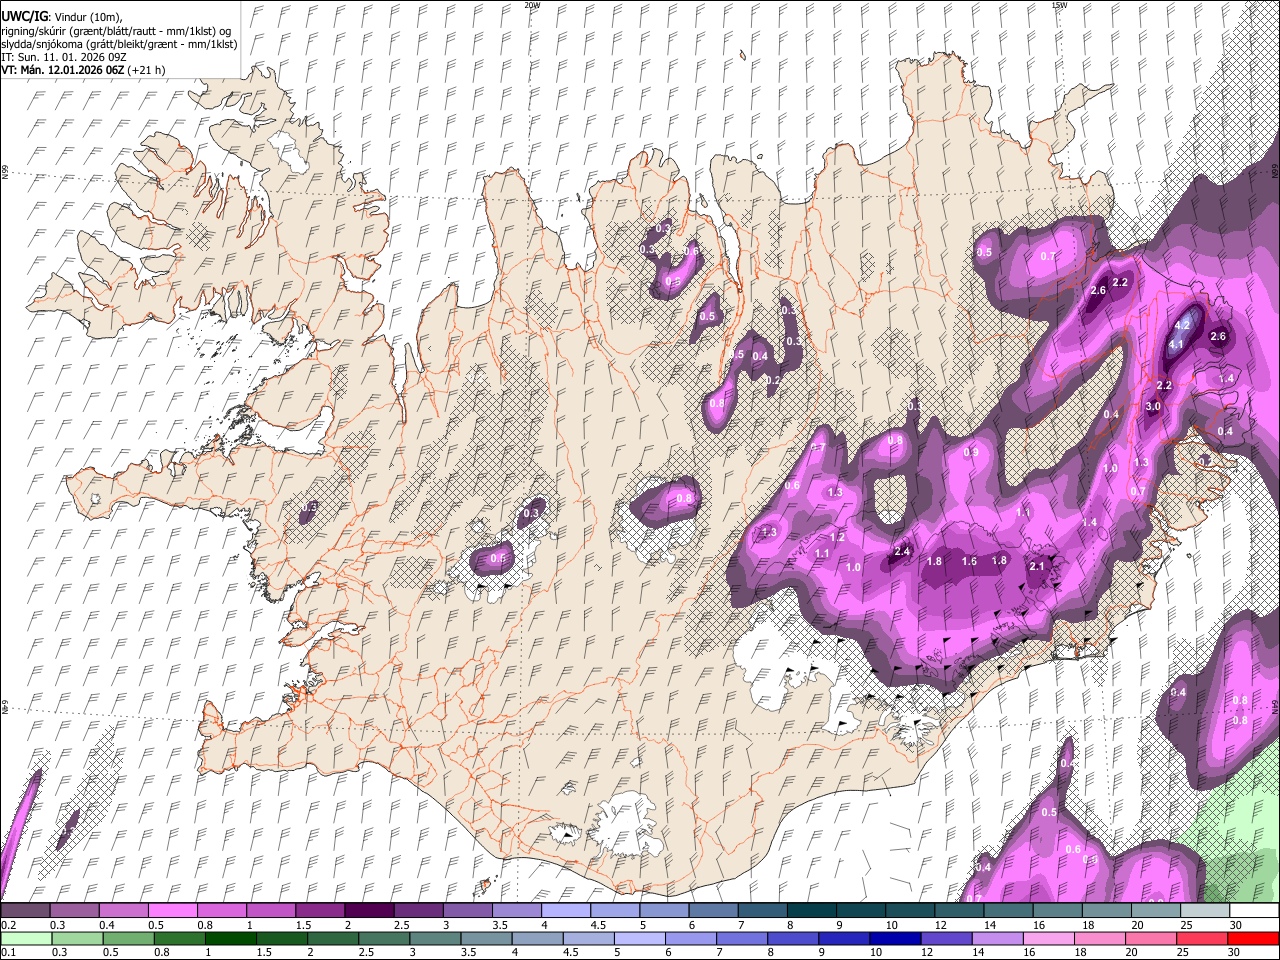
Task: Select the dark teal 8 mm snow-scale swatch
Action: (812, 910)
